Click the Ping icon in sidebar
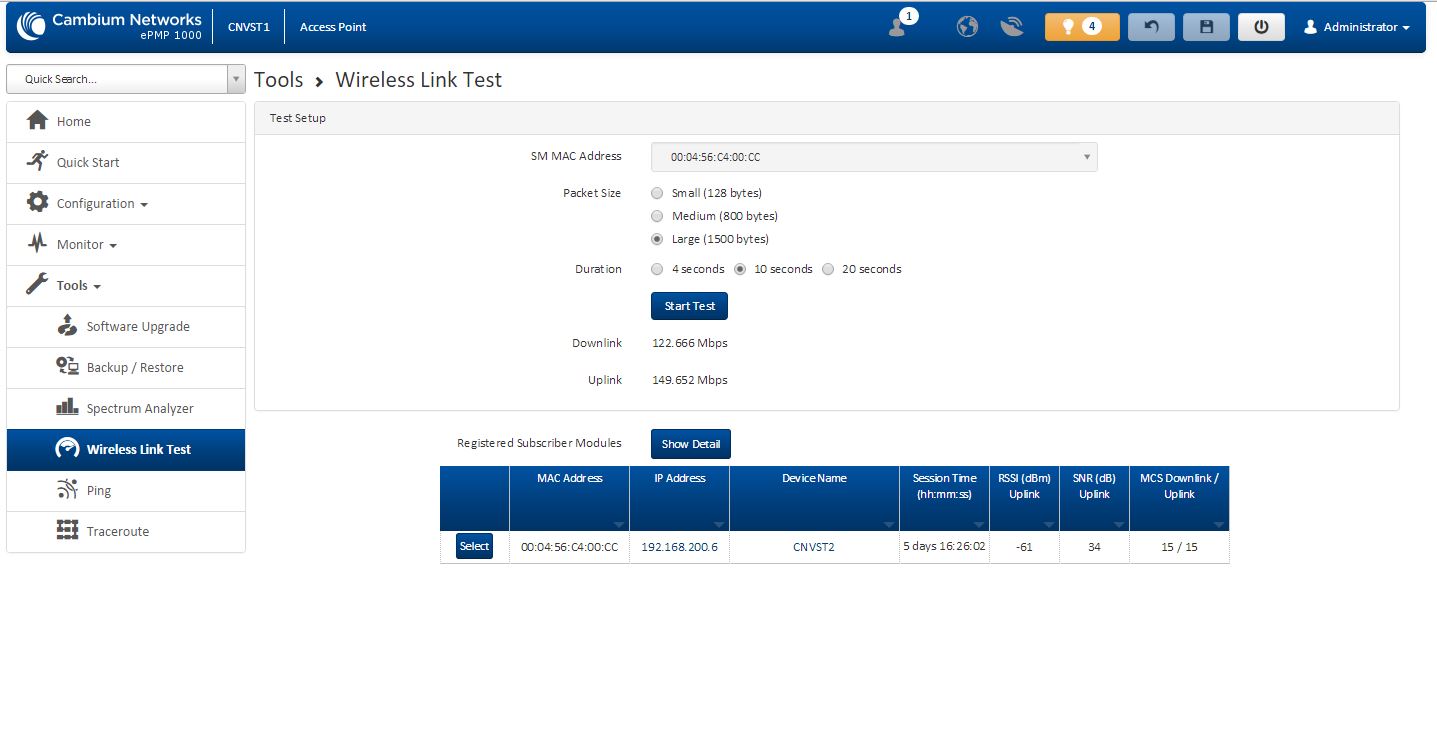This screenshot has height=748, width=1437. [67, 490]
